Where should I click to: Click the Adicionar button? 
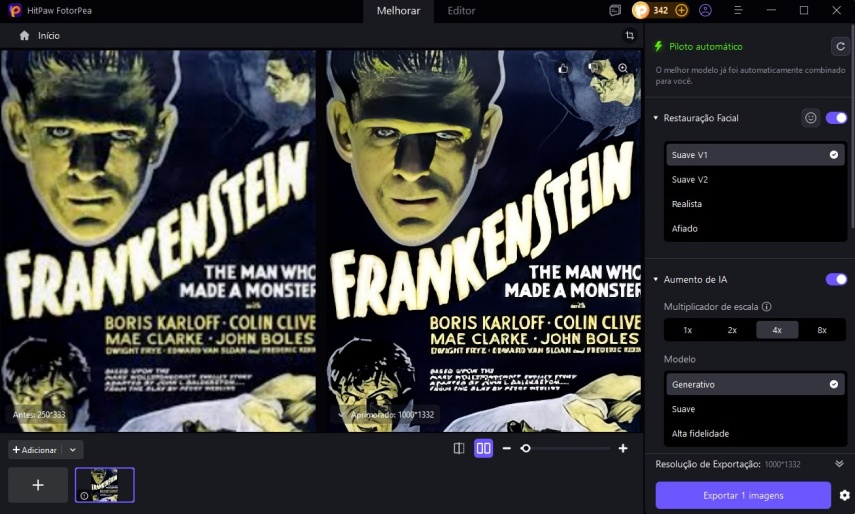35,450
